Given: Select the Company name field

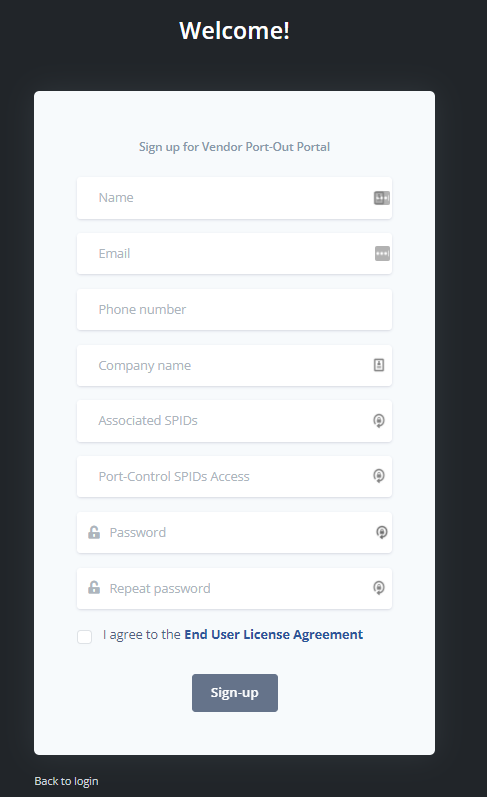Looking at the screenshot, I should click(x=234, y=365).
